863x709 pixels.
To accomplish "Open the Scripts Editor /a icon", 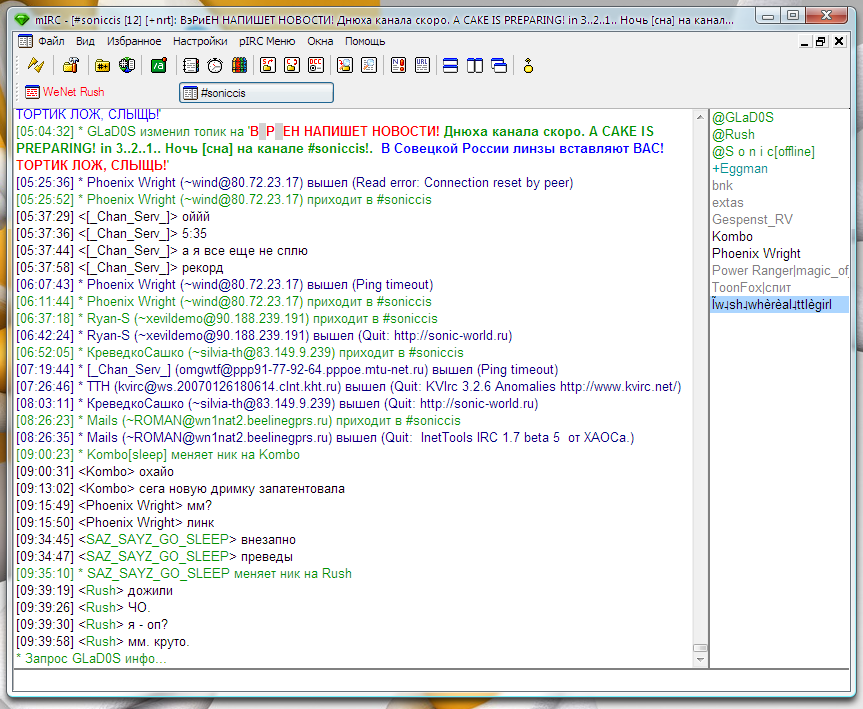I will [x=159, y=66].
